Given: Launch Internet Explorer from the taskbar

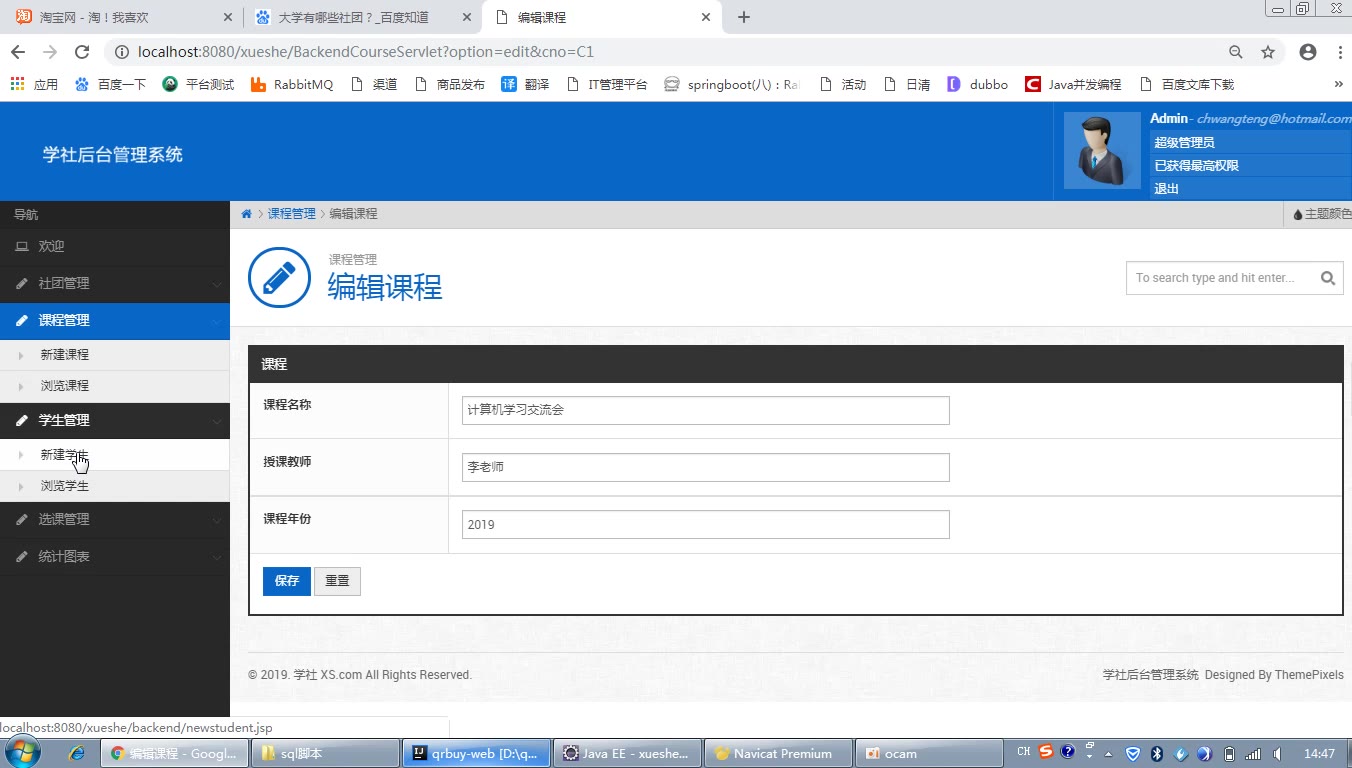Looking at the screenshot, I should point(77,753).
